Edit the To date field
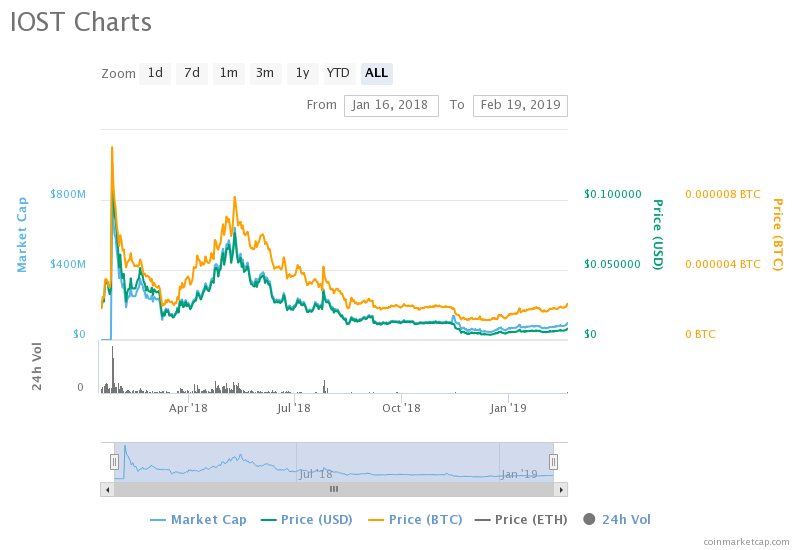800x550 pixels. (520, 106)
